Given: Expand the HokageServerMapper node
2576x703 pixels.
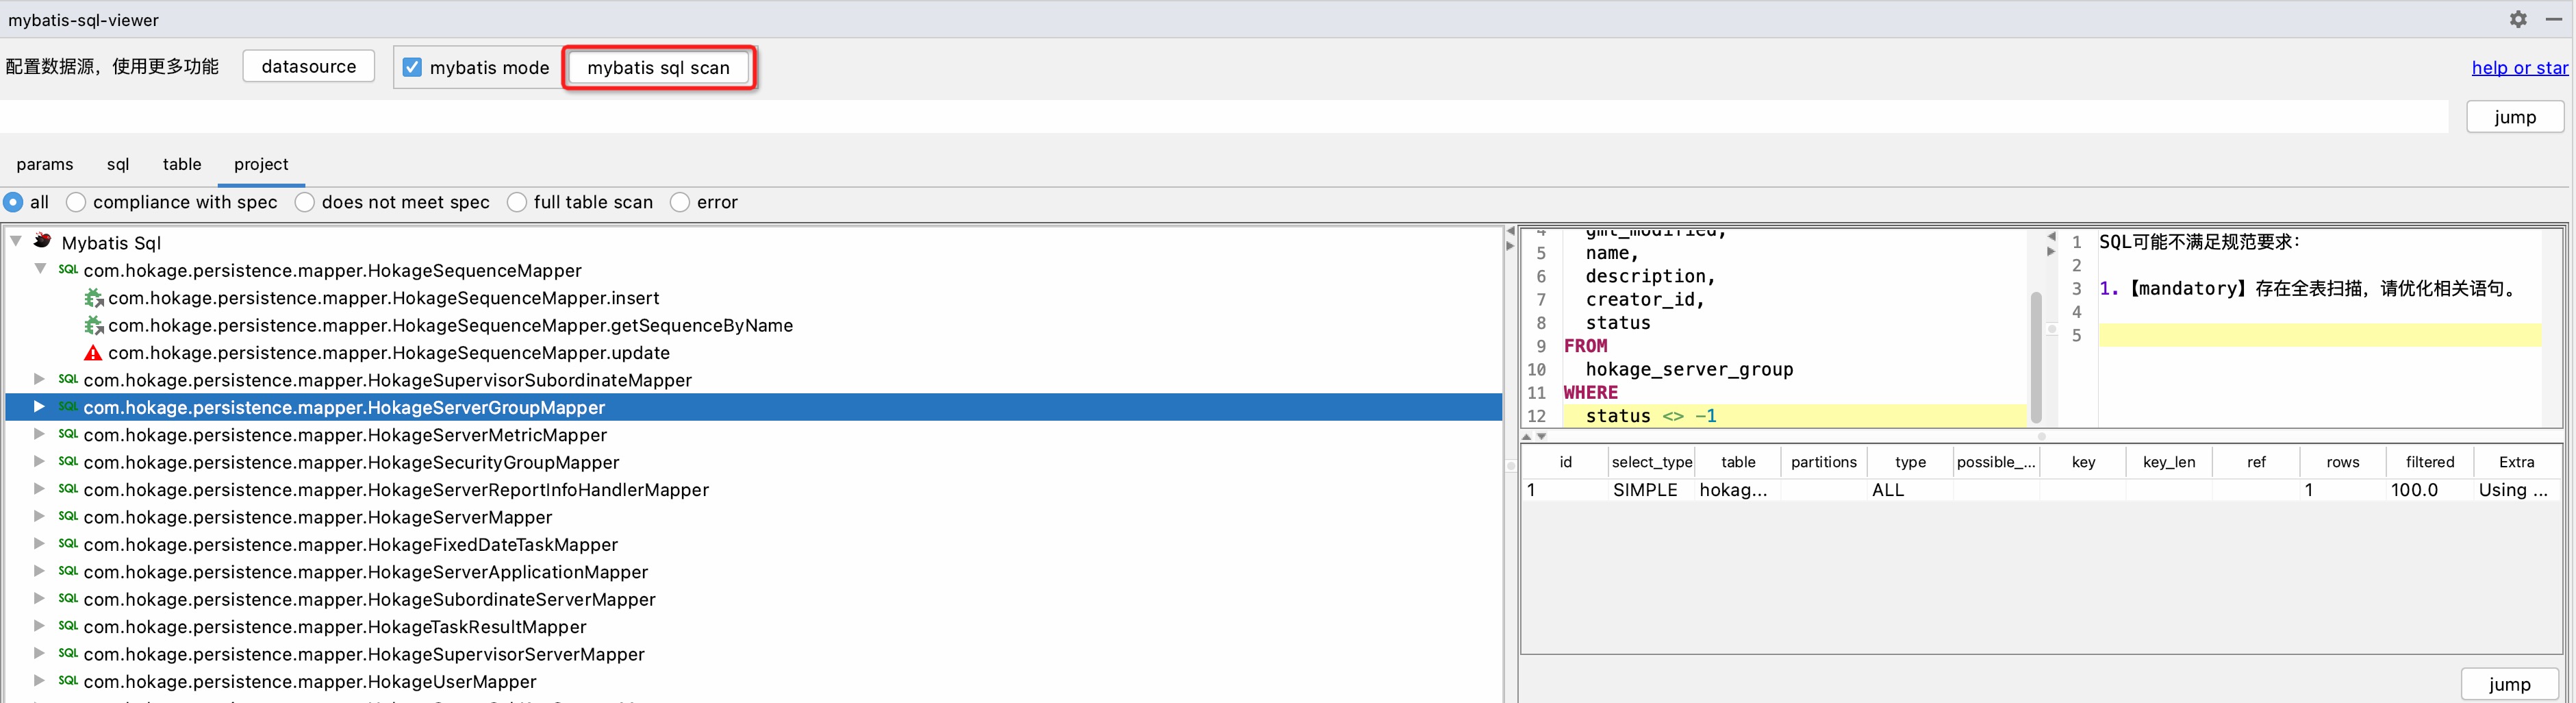Looking at the screenshot, I should 39,516.
